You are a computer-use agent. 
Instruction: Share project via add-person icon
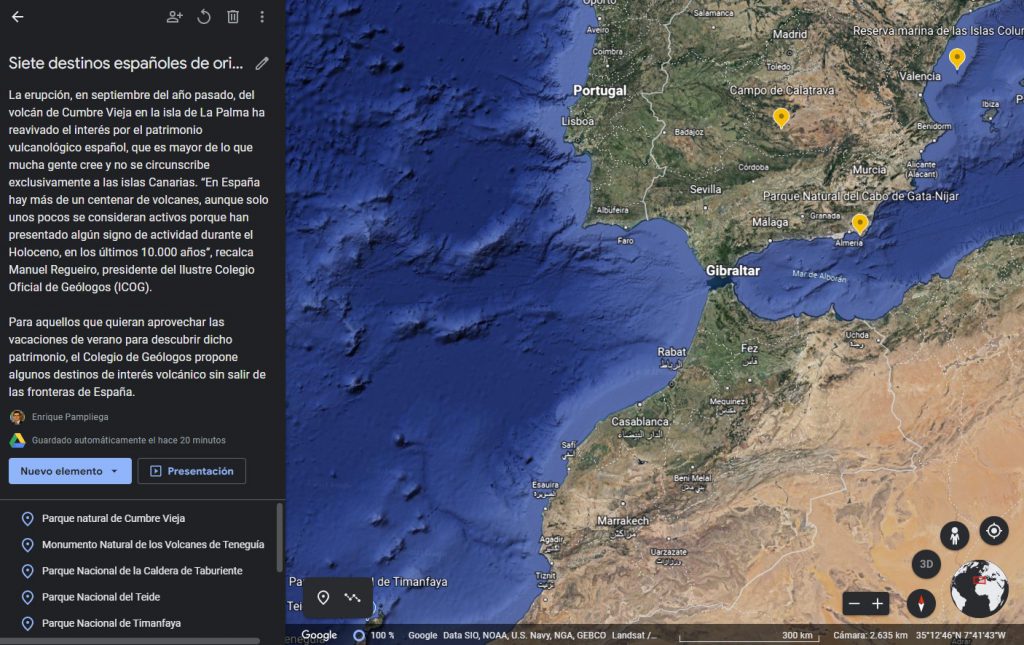(x=174, y=17)
